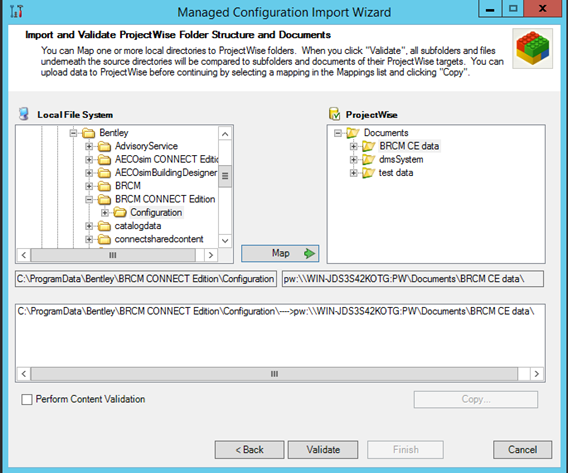Click the ProjectWise target path field
Image resolution: width=568 pixels, height=473 pixels.
pos(413,279)
